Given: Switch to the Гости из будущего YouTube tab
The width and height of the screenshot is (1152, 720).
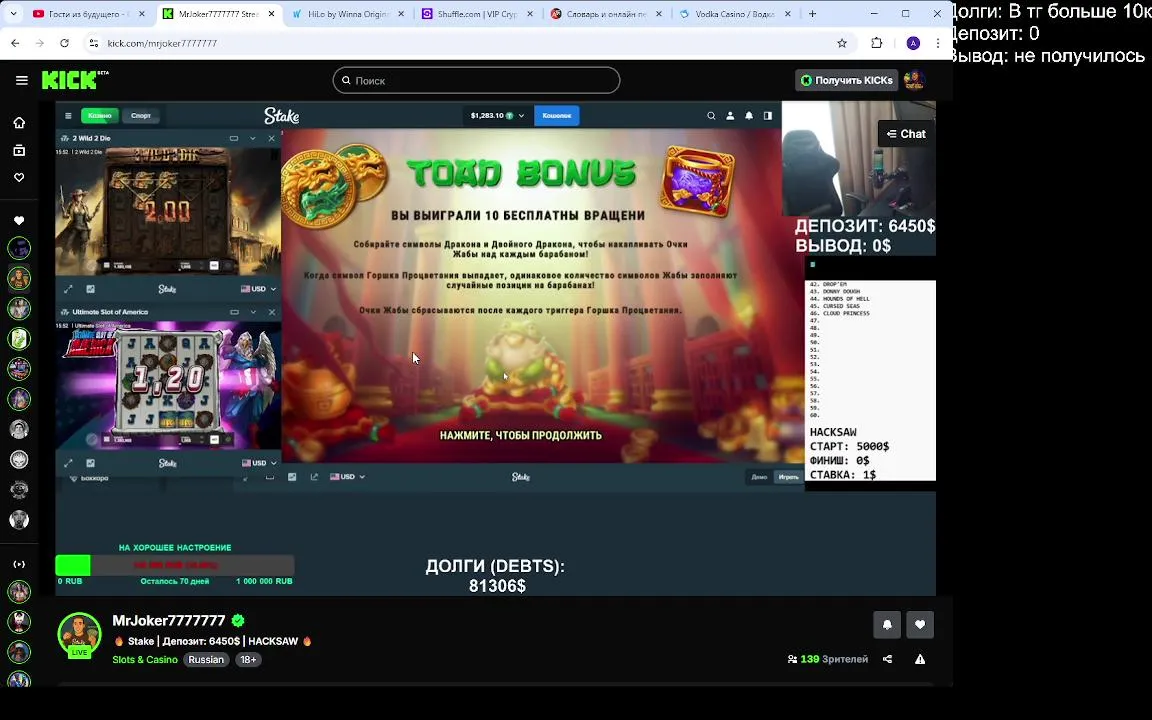Looking at the screenshot, I should coord(90,14).
